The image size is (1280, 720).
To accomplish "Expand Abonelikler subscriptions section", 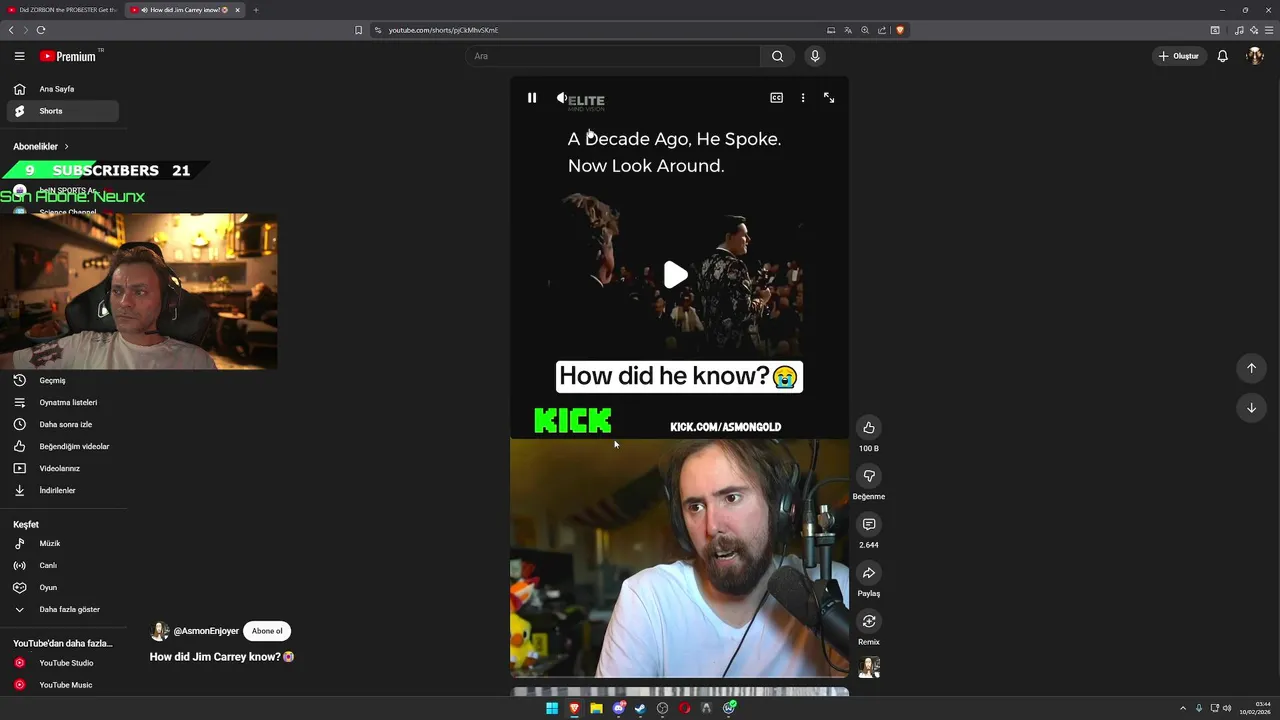I will click(x=41, y=146).
